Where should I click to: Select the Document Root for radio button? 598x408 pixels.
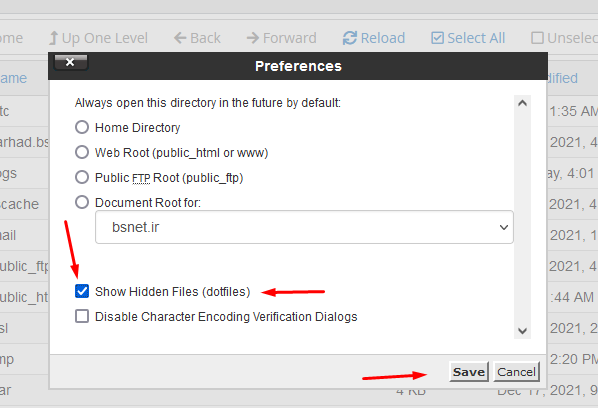(x=82, y=202)
